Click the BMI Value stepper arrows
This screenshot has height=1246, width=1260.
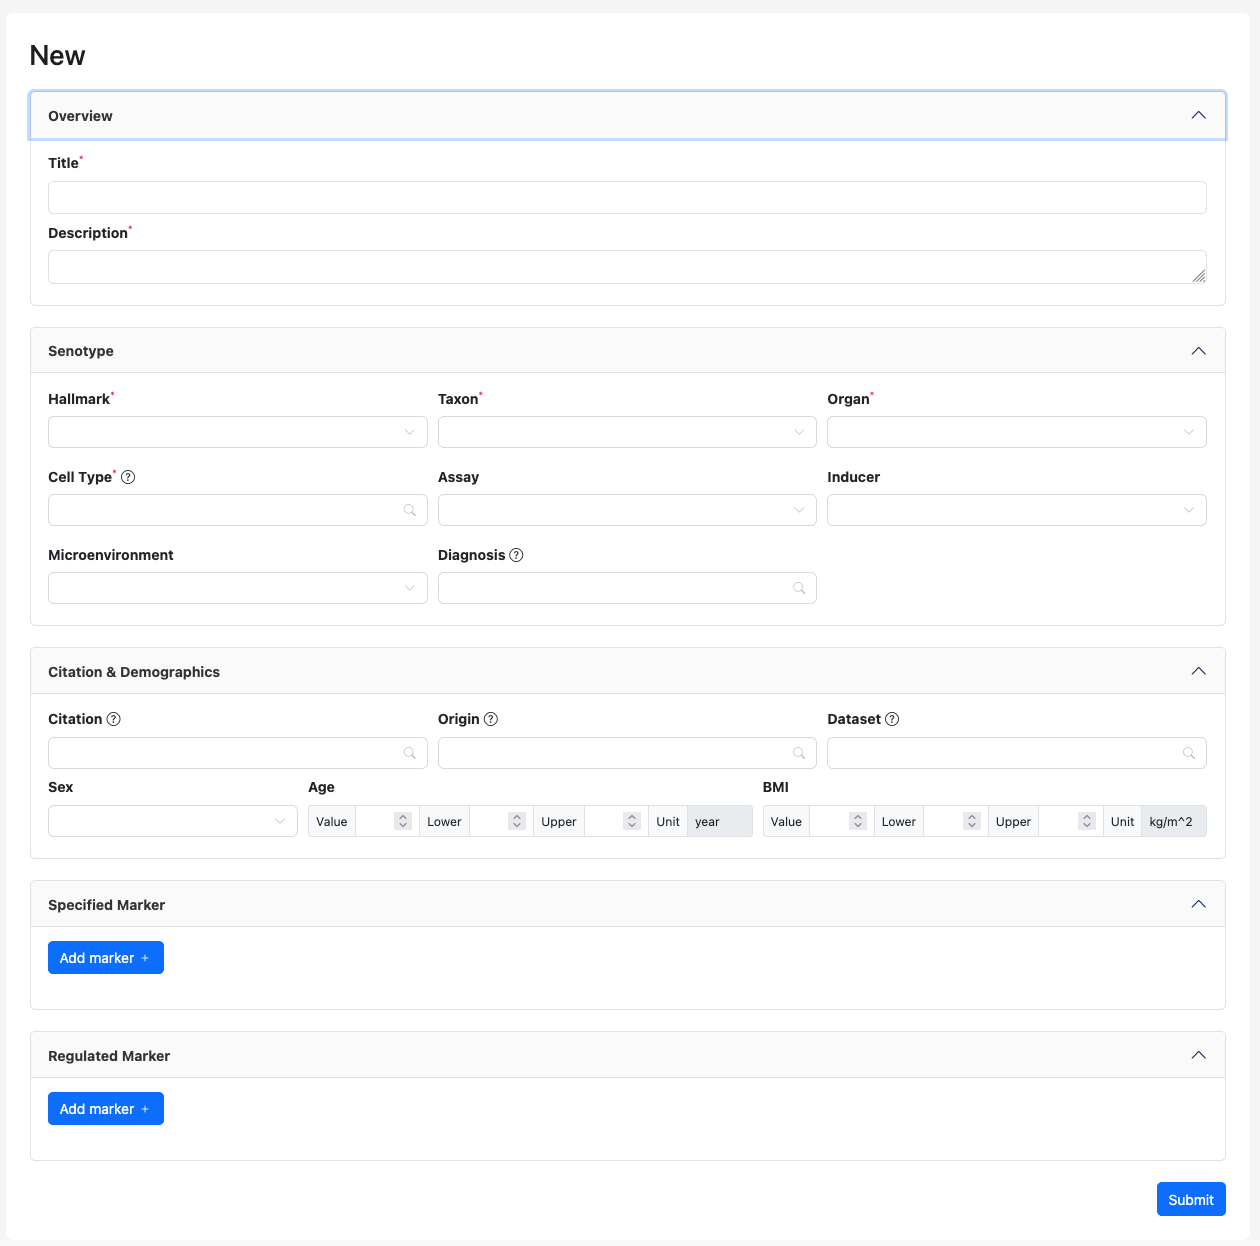point(858,821)
